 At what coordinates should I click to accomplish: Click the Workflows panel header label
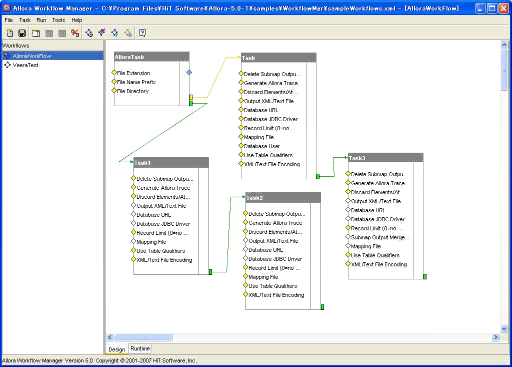point(16,46)
